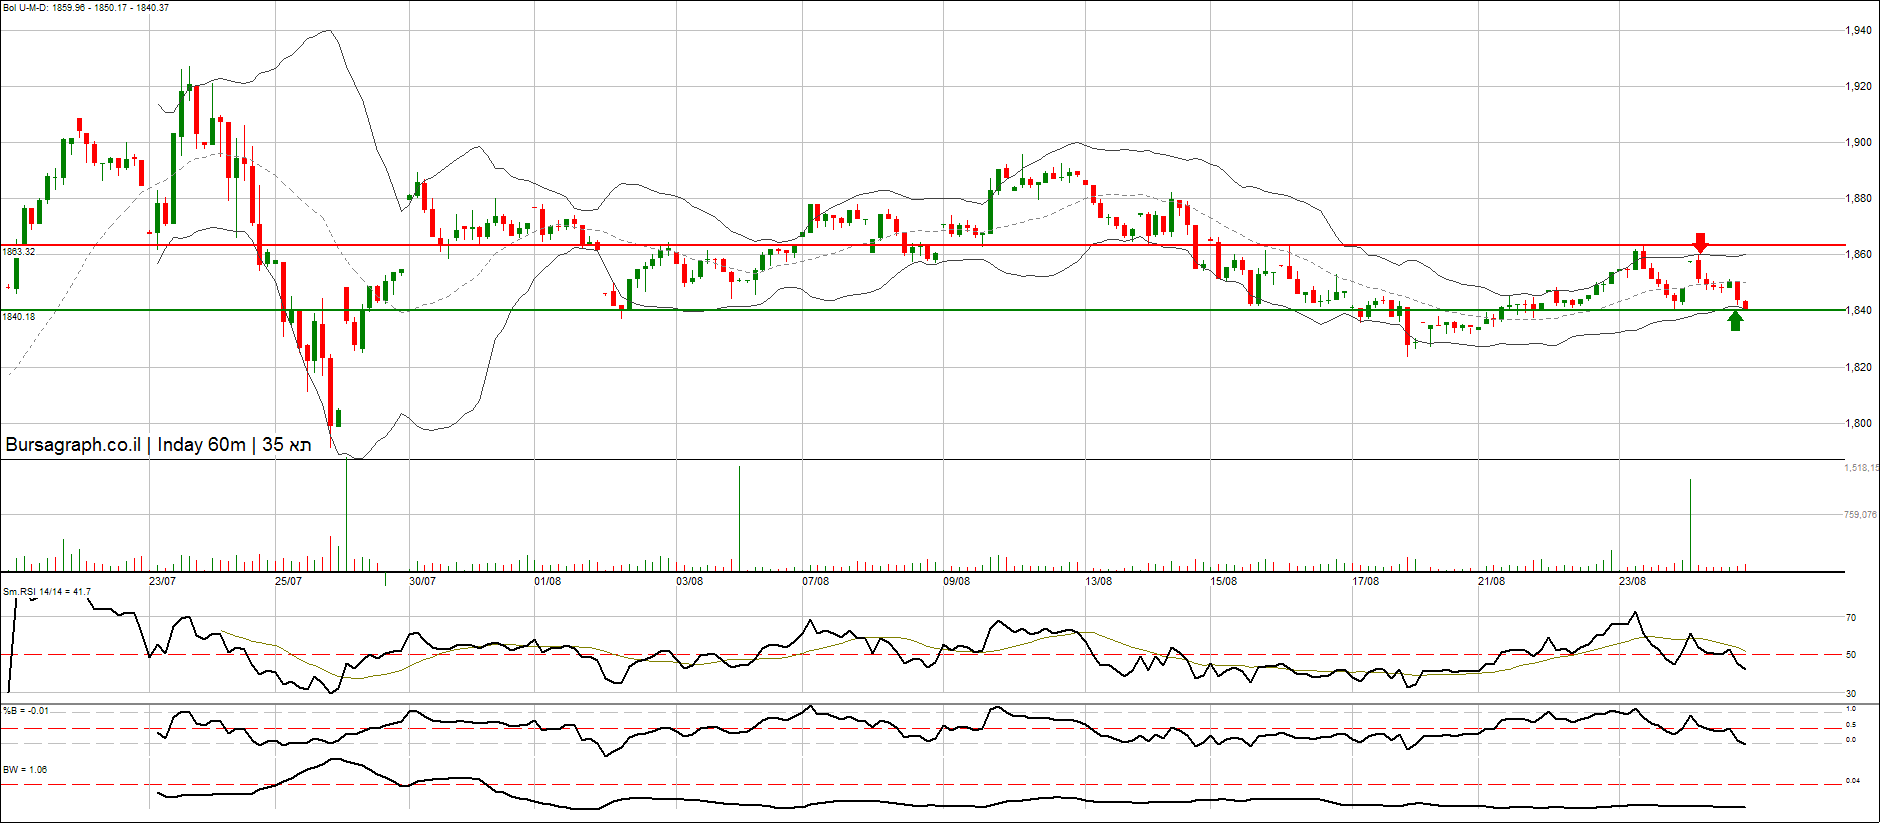Click the BW indicator label
The width and height of the screenshot is (1880, 823).
tap(25, 770)
